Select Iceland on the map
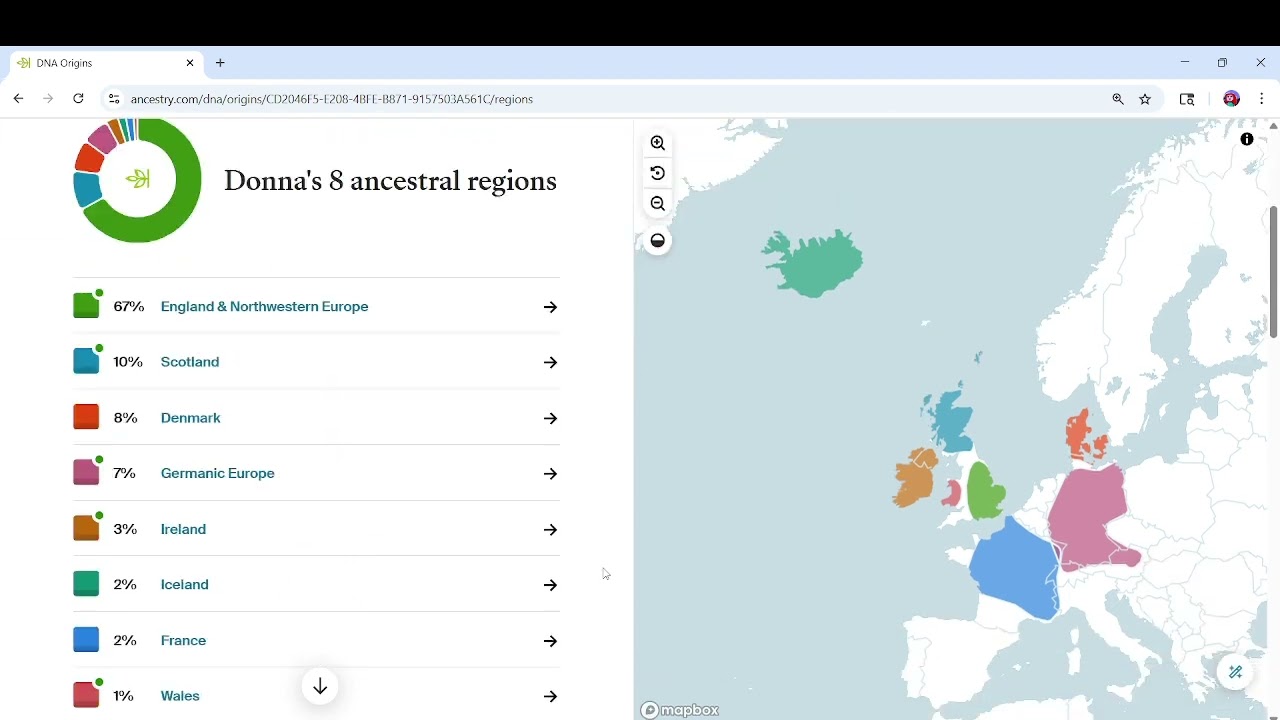Screen dimensions: 1280x720 pos(814,262)
